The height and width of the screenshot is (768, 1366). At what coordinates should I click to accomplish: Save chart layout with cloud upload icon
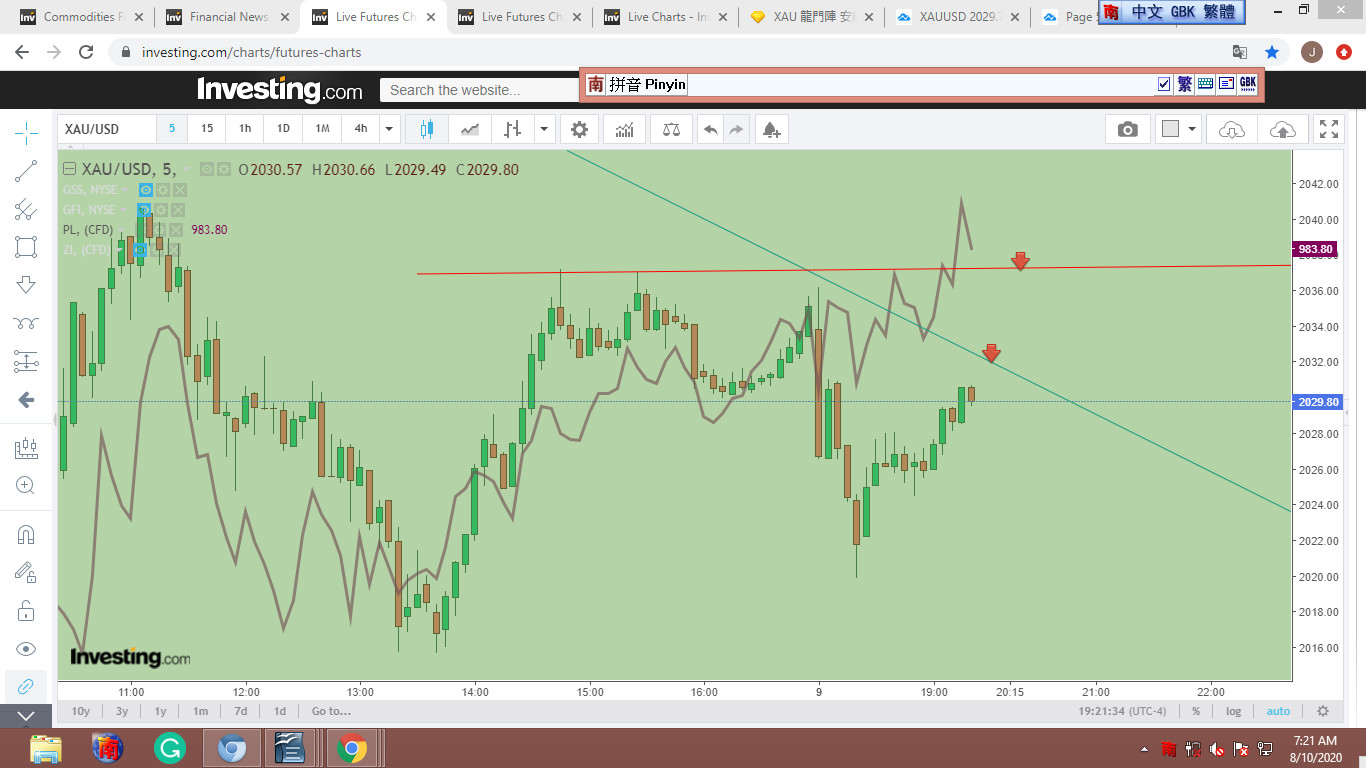[1282, 129]
